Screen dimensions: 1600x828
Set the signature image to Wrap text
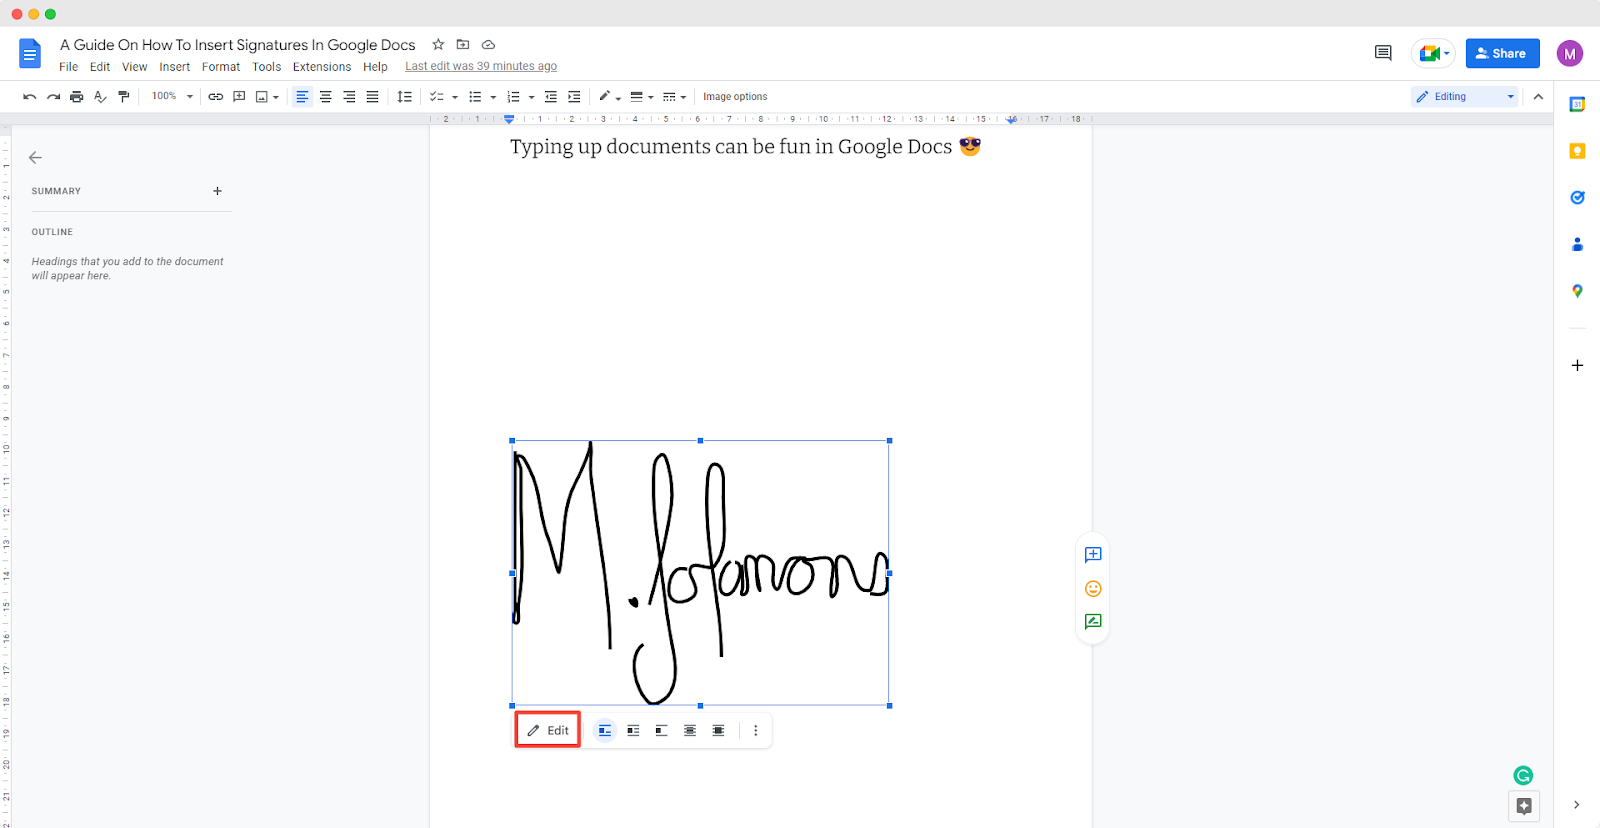[633, 731]
